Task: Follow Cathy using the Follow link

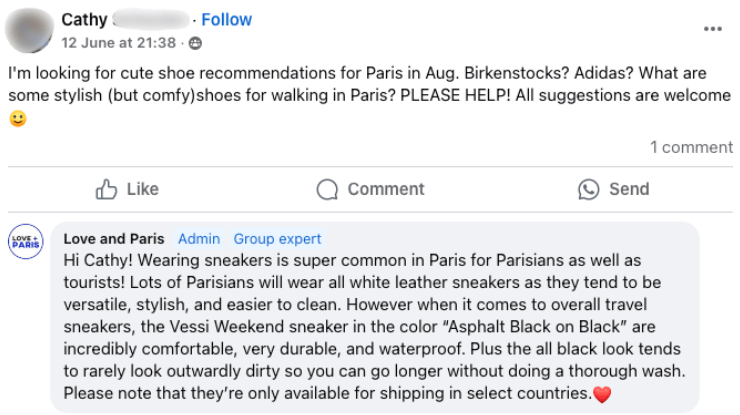Action: tap(226, 19)
